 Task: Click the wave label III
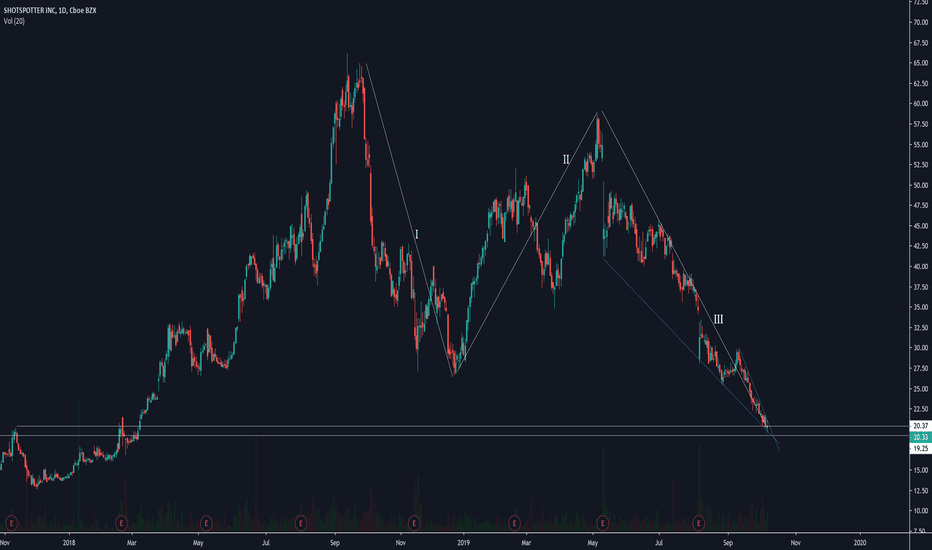pyautogui.click(x=718, y=319)
